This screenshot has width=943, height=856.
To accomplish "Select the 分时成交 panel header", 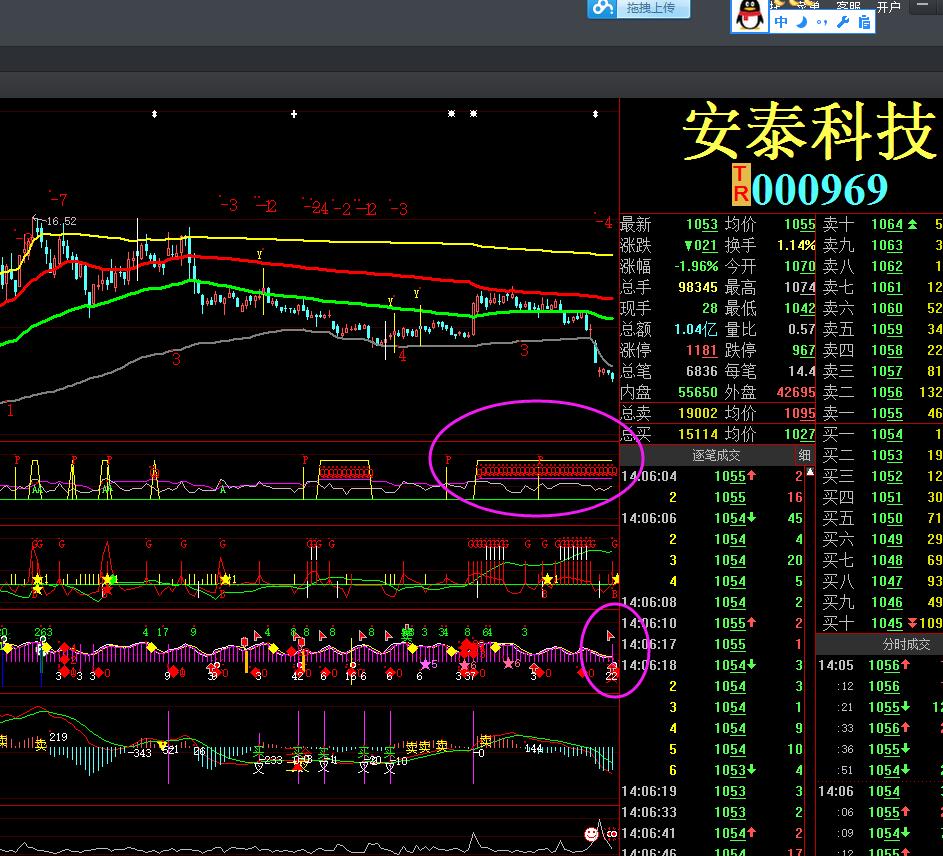I will 906,644.
